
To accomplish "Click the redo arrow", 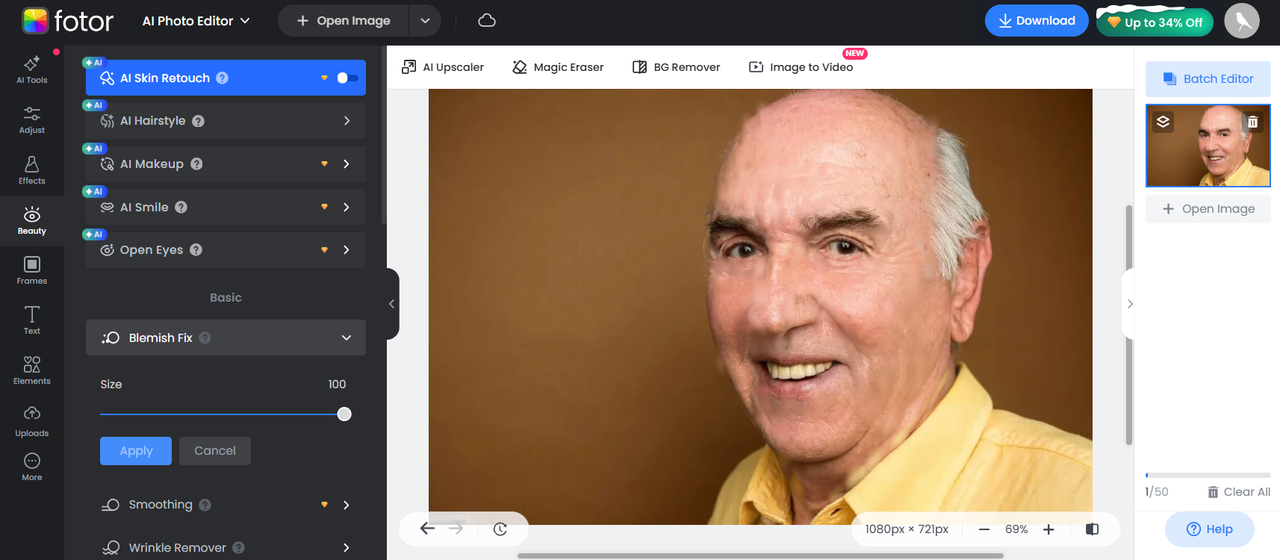I will (x=456, y=528).
